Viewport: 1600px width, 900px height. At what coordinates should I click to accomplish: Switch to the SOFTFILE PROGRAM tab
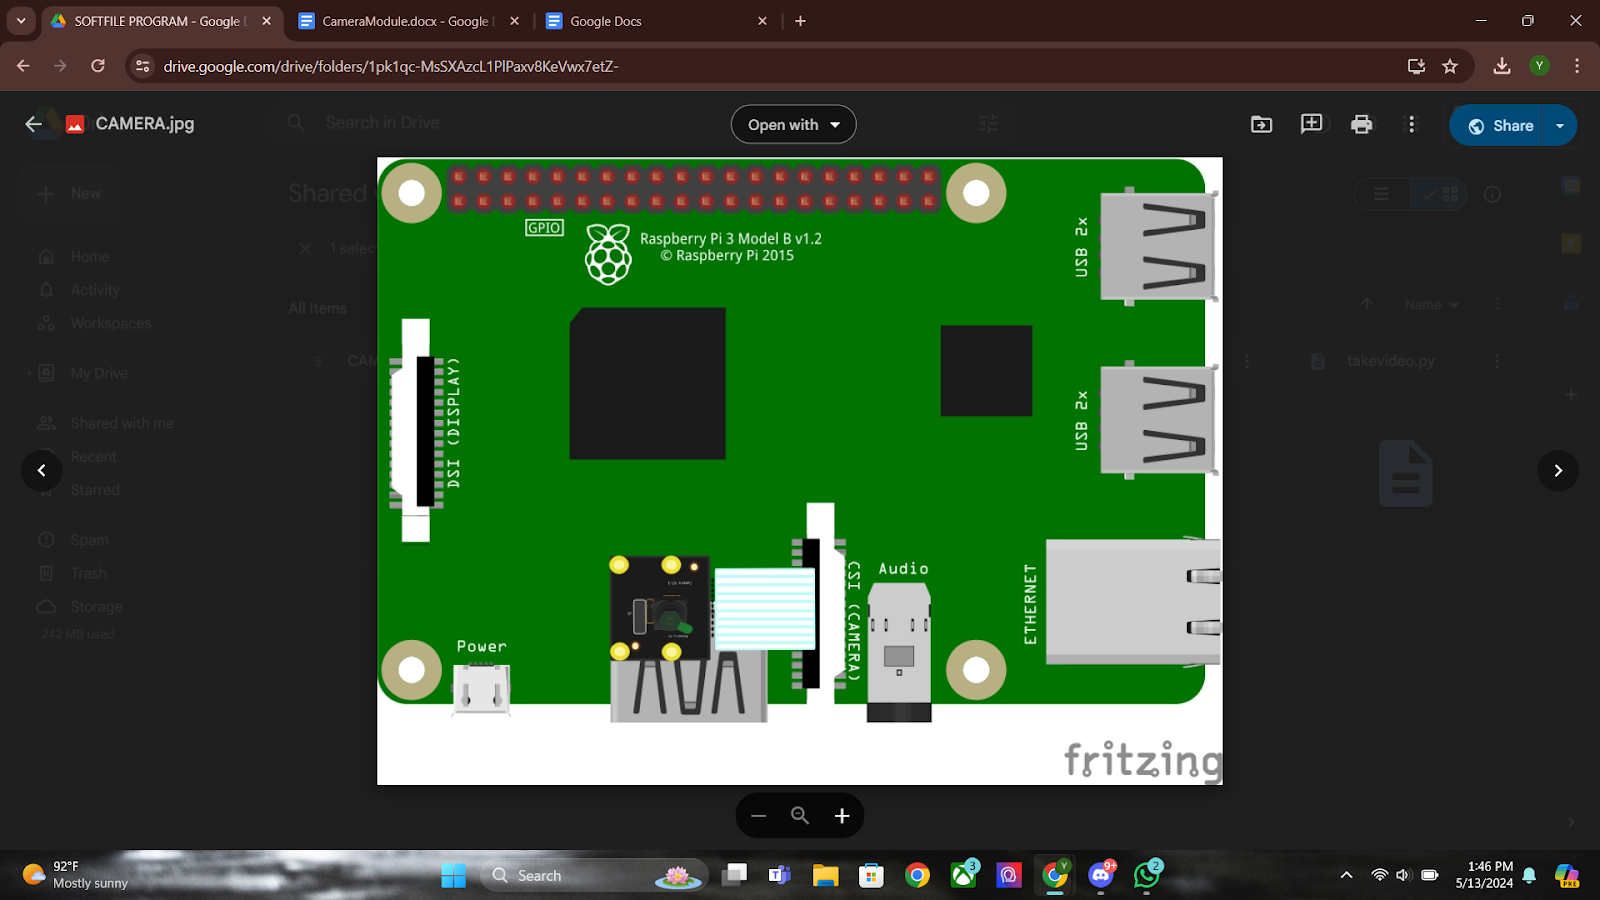(x=160, y=21)
